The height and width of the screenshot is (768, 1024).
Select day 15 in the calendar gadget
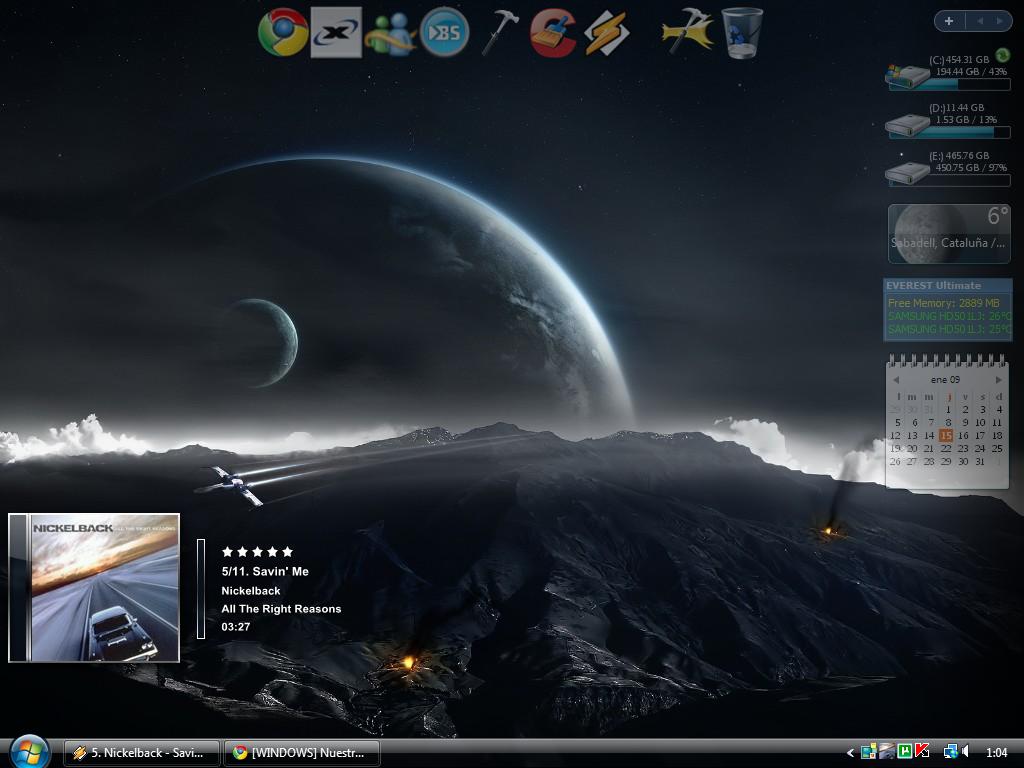[946, 435]
